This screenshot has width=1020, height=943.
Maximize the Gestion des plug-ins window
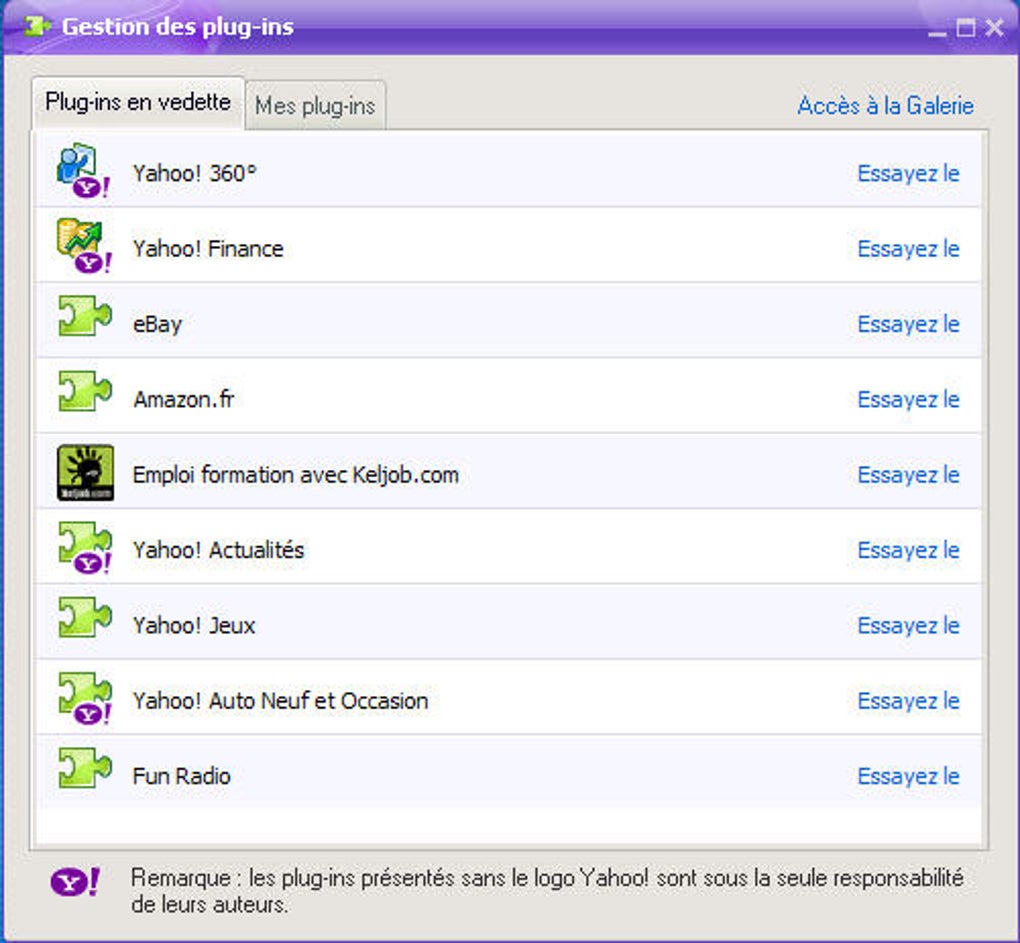pos(965,27)
